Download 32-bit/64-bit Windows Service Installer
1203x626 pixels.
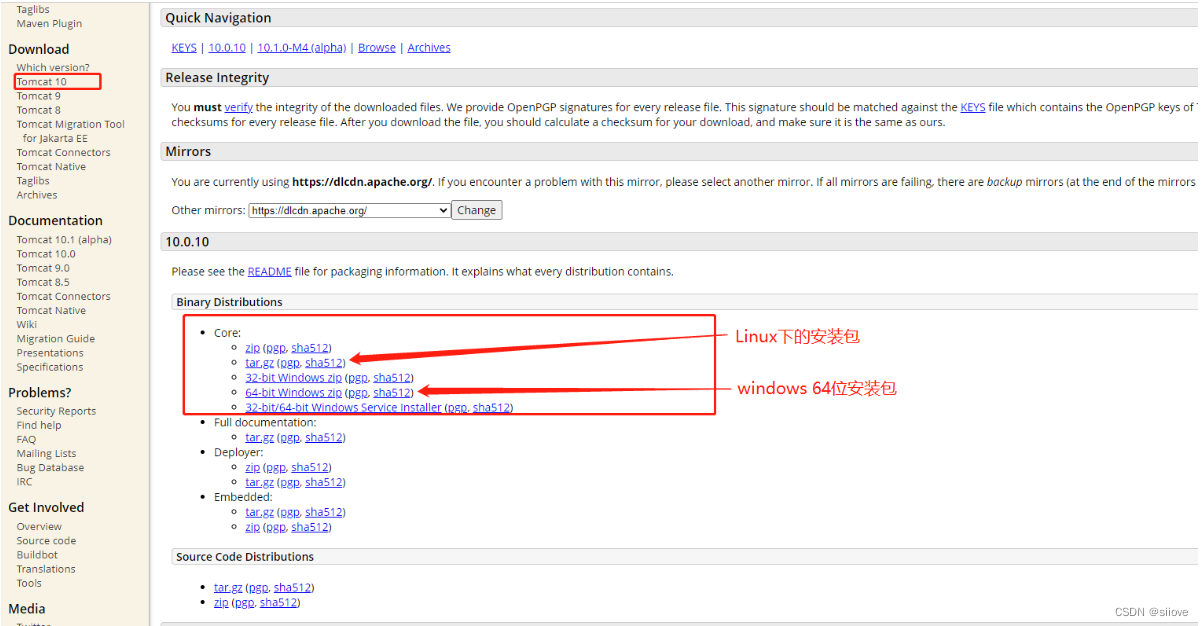point(343,408)
